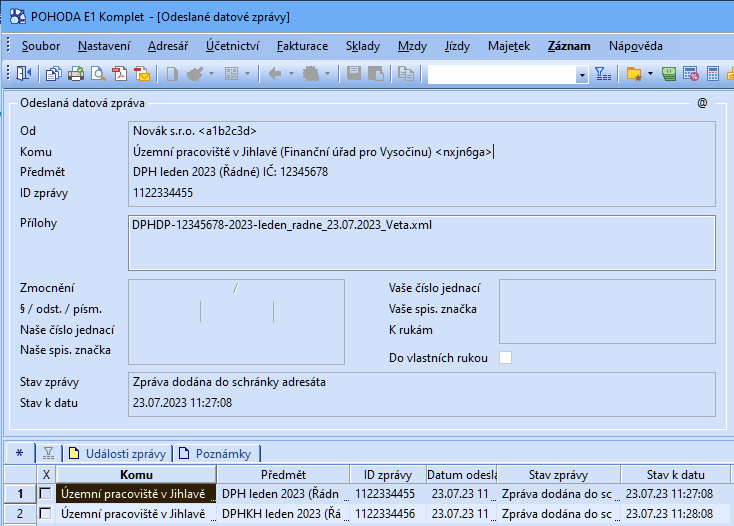Click the greyed duplicate pages icon
This screenshot has height=526, width=734.
[406, 73]
